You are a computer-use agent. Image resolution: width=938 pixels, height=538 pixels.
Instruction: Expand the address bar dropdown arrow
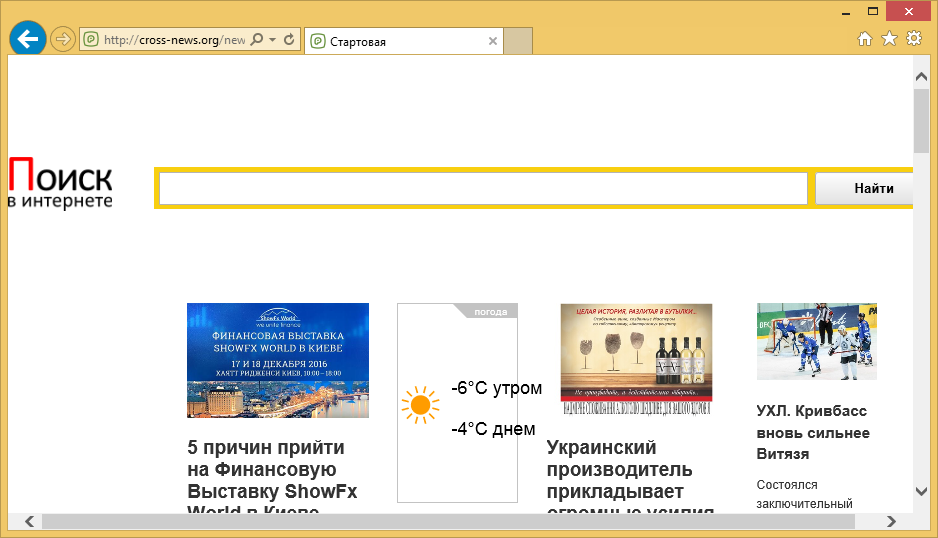273,40
